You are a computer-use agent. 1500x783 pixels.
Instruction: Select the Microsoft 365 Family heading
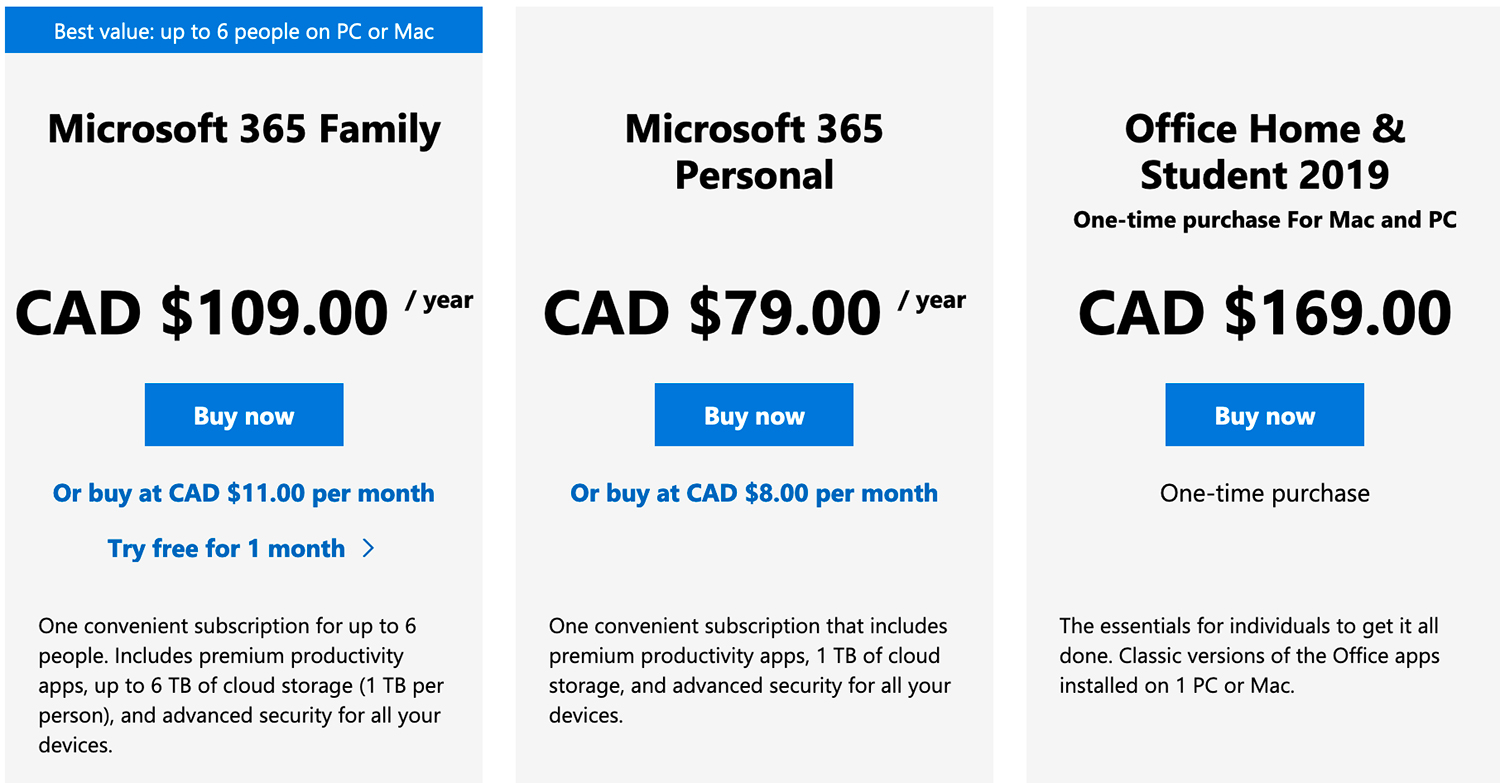pyautogui.click(x=244, y=129)
